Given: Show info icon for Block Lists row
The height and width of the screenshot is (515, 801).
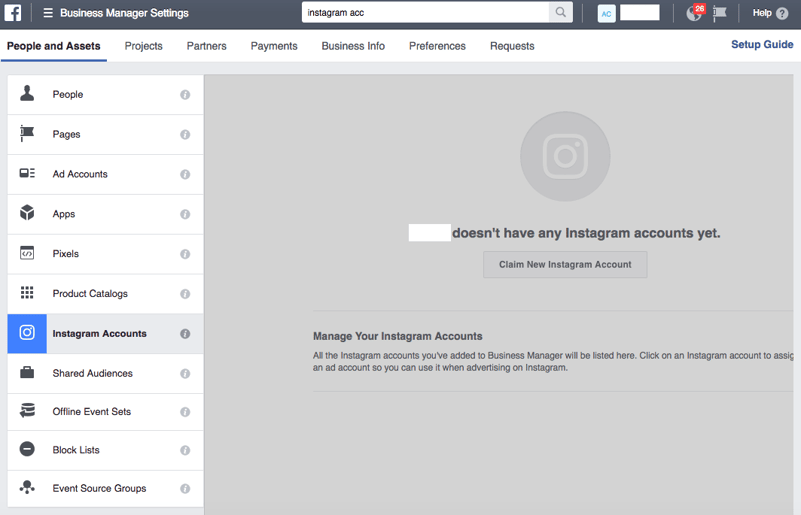Looking at the screenshot, I should pos(185,450).
